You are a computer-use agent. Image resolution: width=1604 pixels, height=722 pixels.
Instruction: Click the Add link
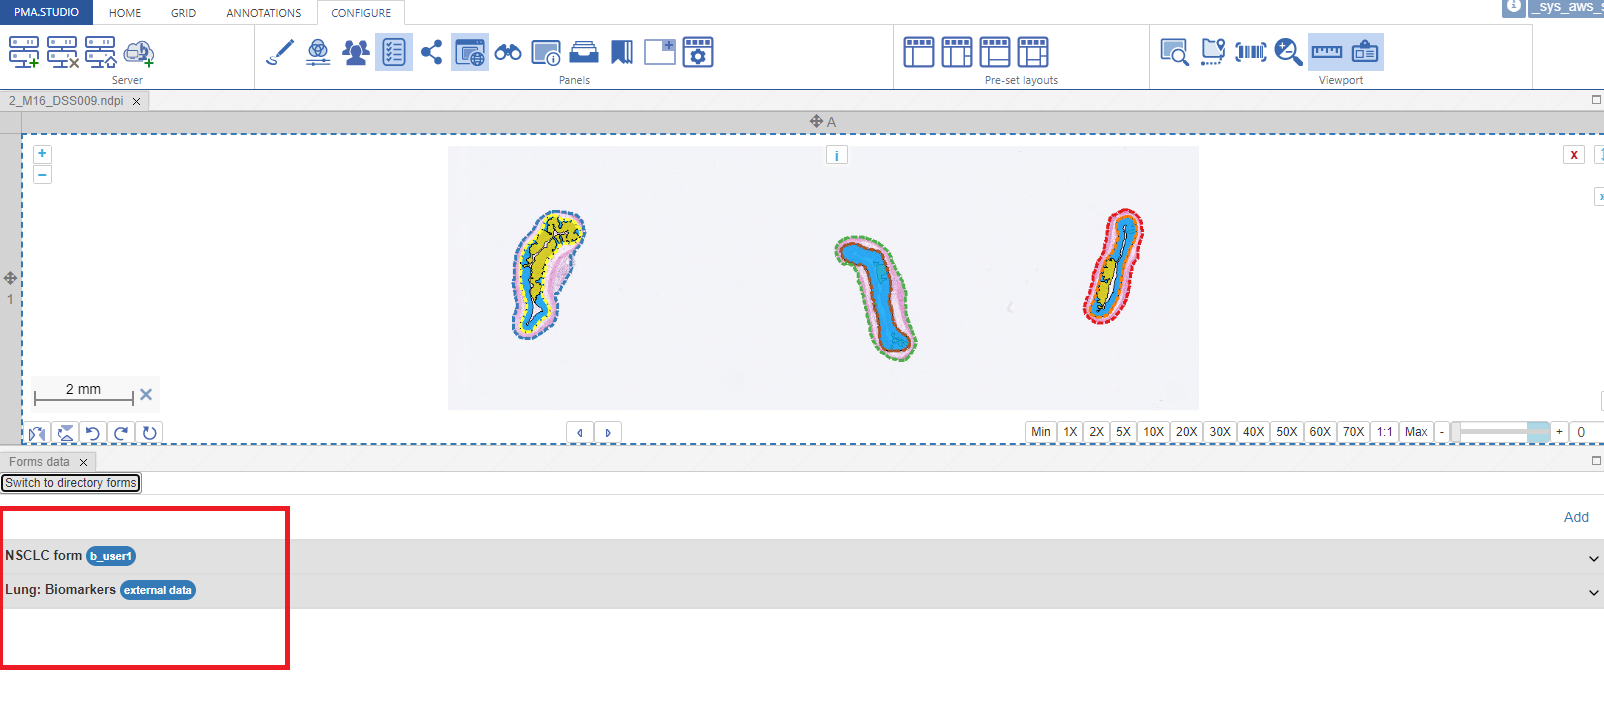coord(1576,517)
